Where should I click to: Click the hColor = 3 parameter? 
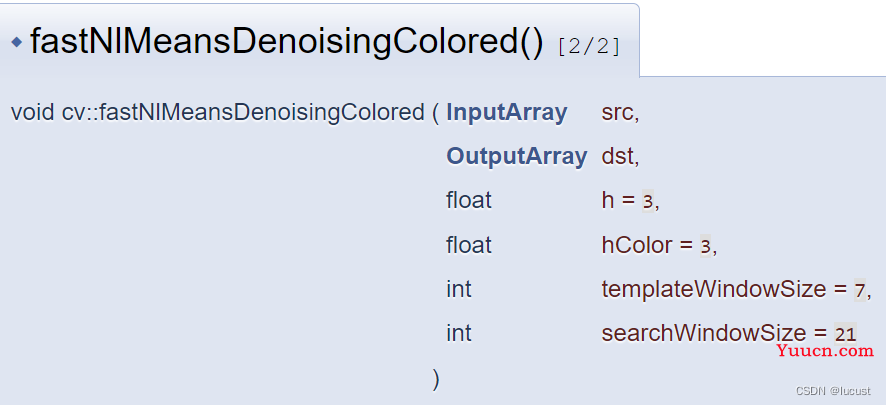pos(659,245)
